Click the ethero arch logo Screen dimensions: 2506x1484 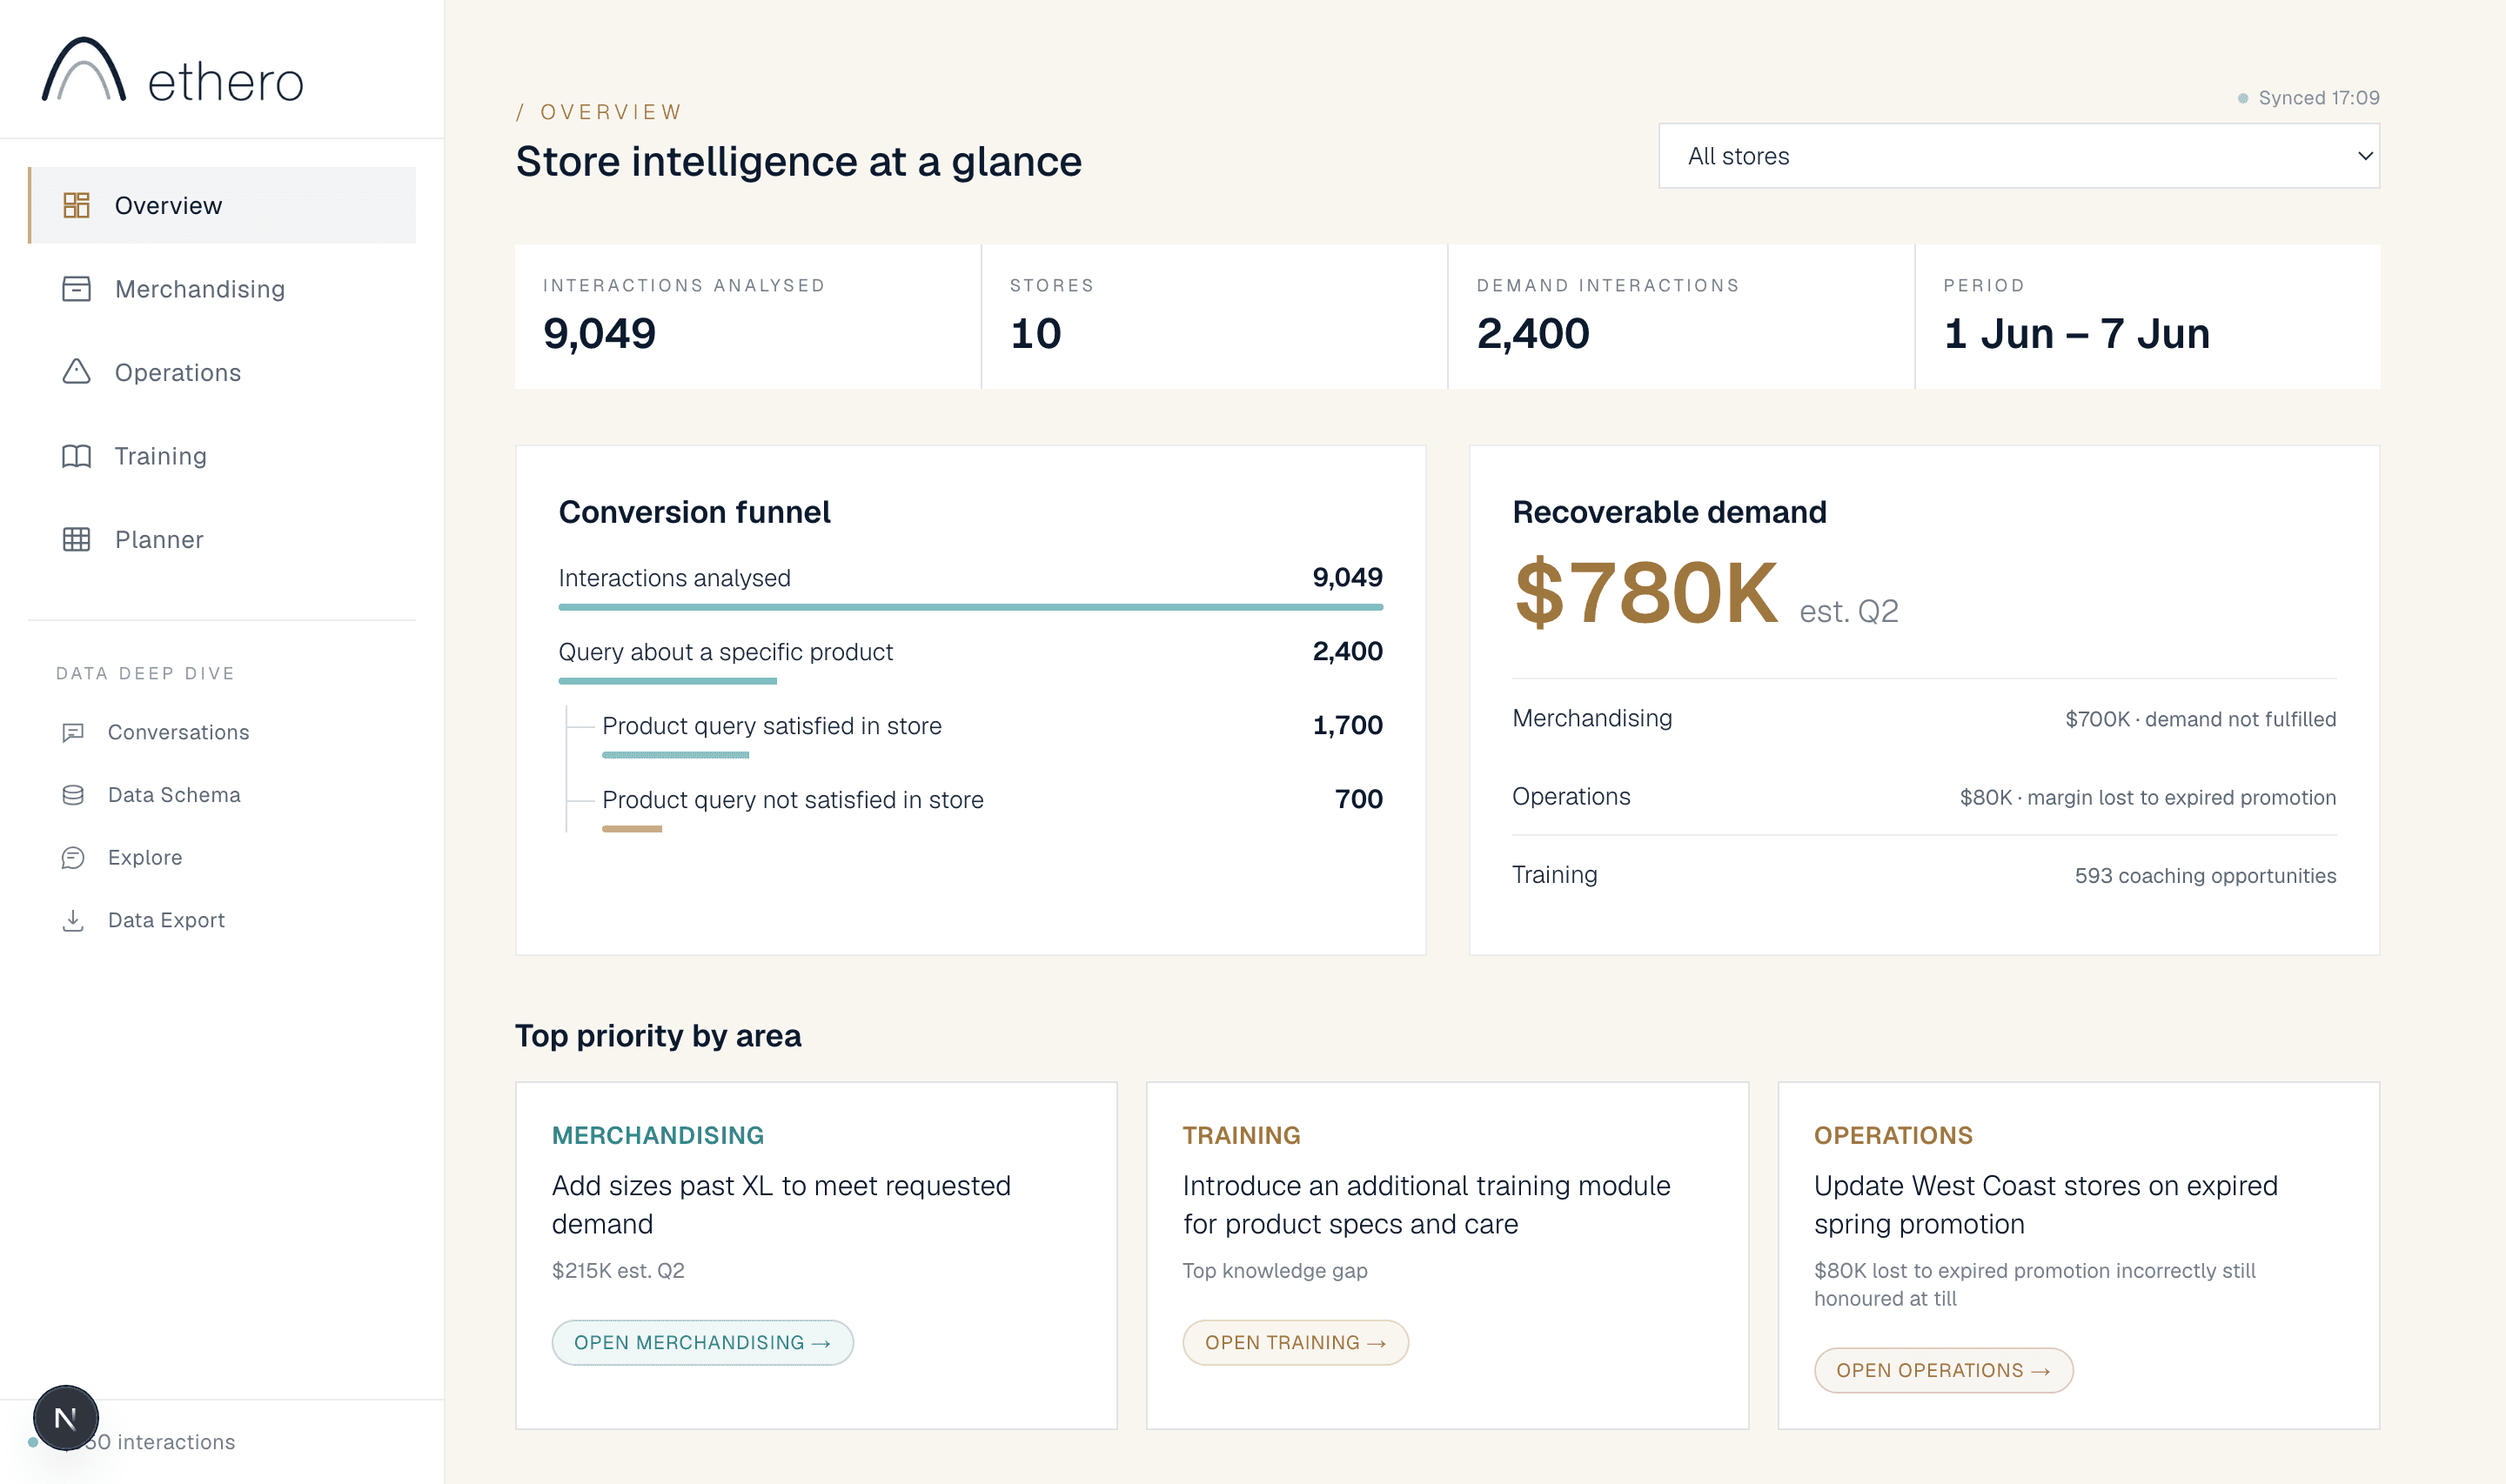(84, 70)
